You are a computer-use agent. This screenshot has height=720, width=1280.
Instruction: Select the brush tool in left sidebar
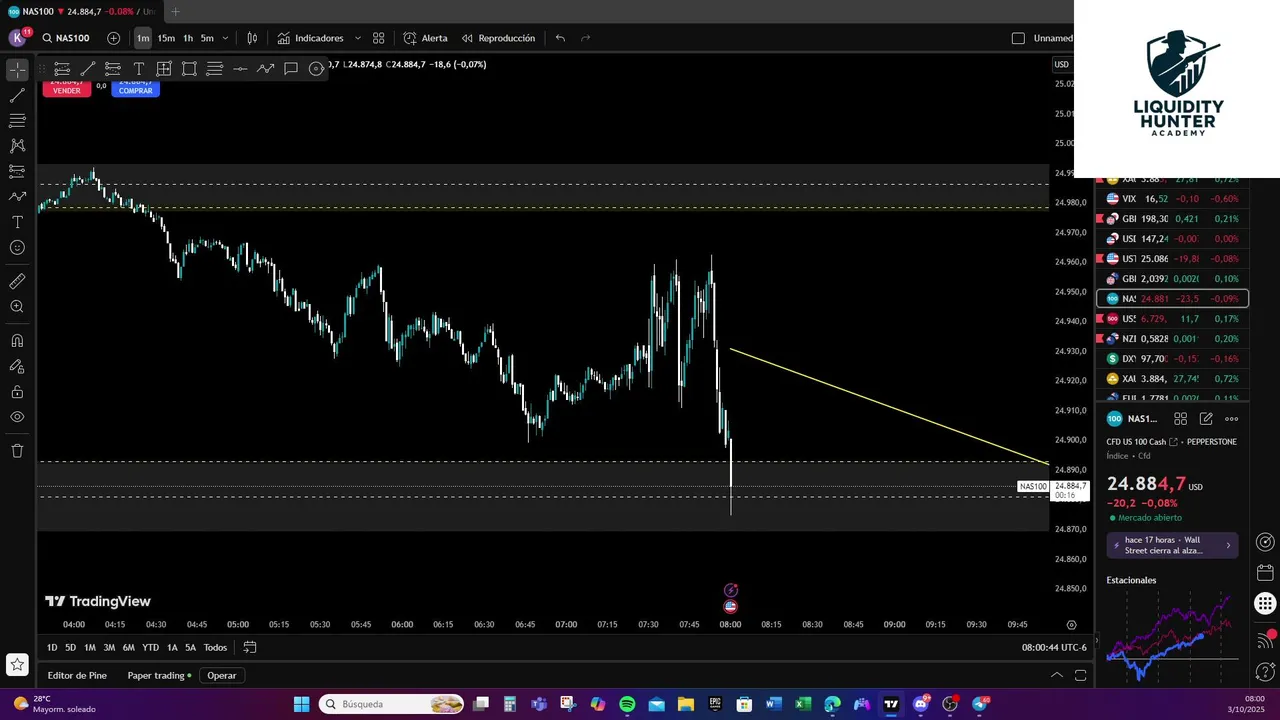tap(17, 197)
